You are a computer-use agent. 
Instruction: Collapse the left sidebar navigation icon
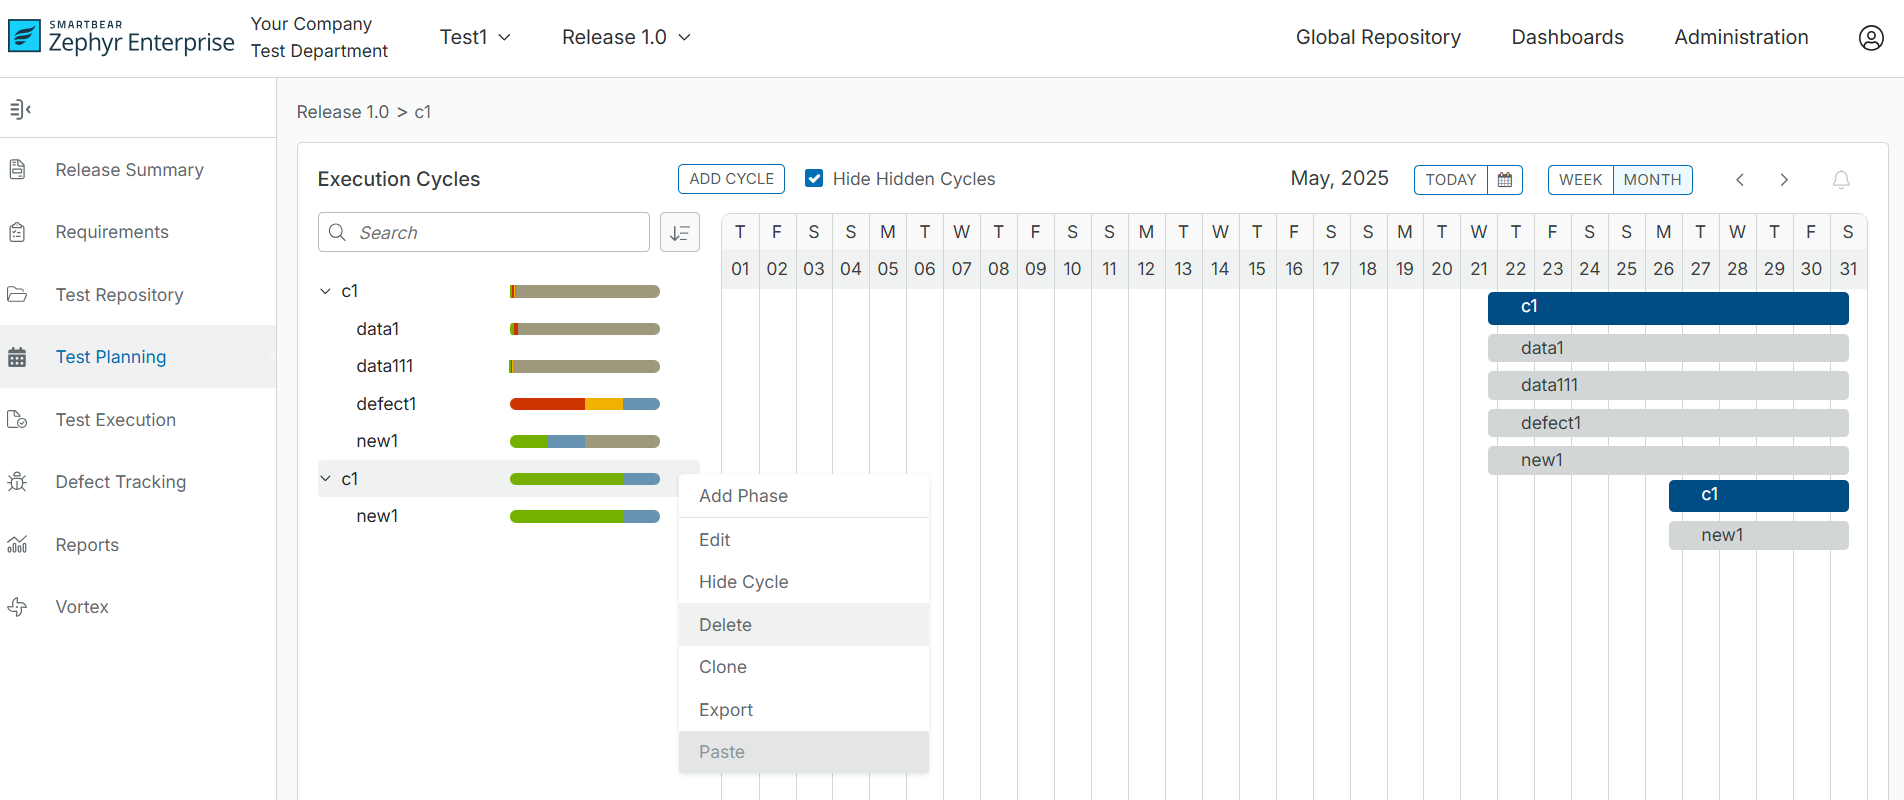(x=20, y=109)
